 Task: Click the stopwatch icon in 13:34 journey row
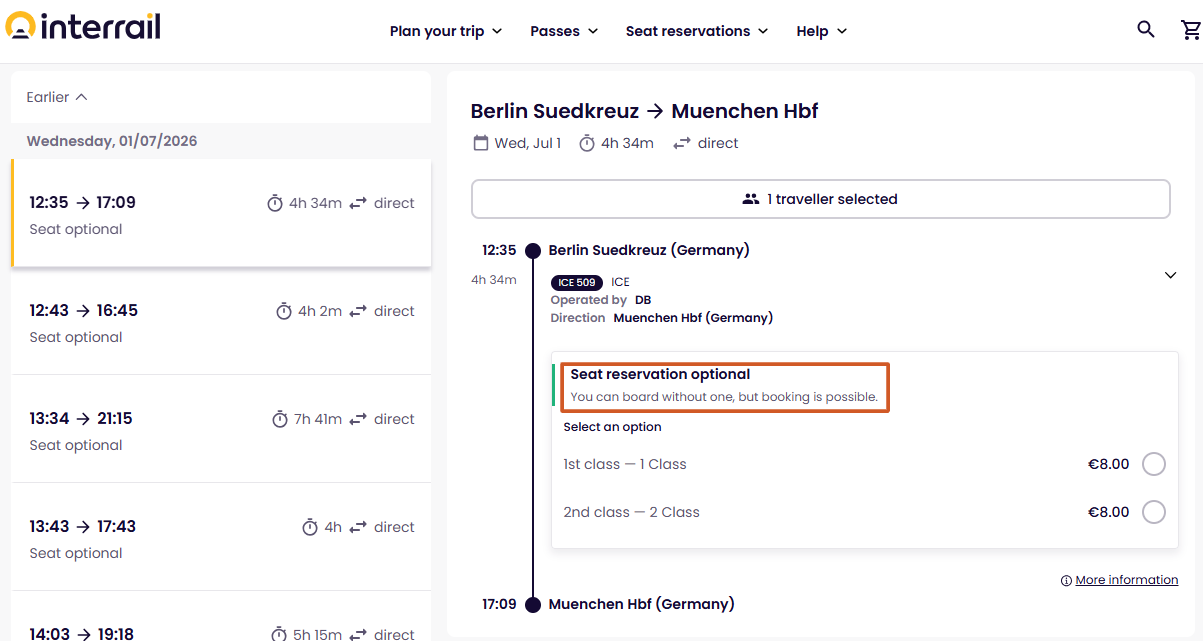coord(280,419)
